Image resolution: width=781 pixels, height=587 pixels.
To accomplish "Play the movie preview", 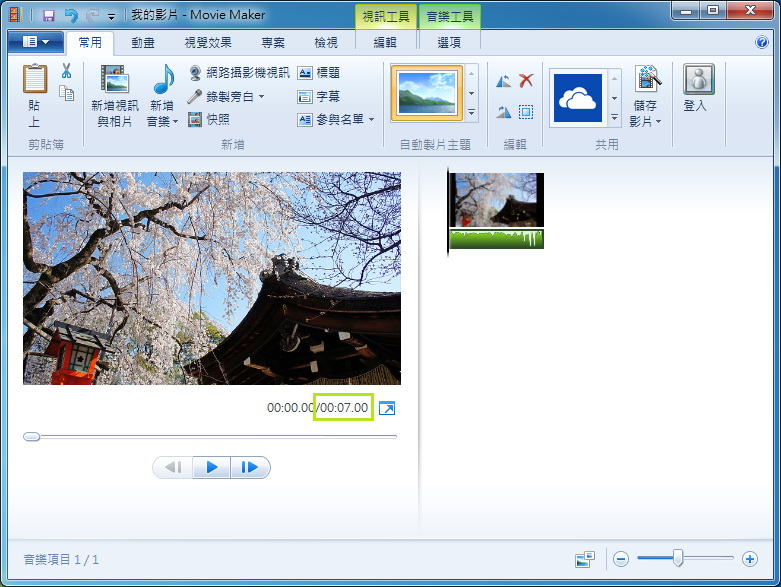I will [x=212, y=467].
